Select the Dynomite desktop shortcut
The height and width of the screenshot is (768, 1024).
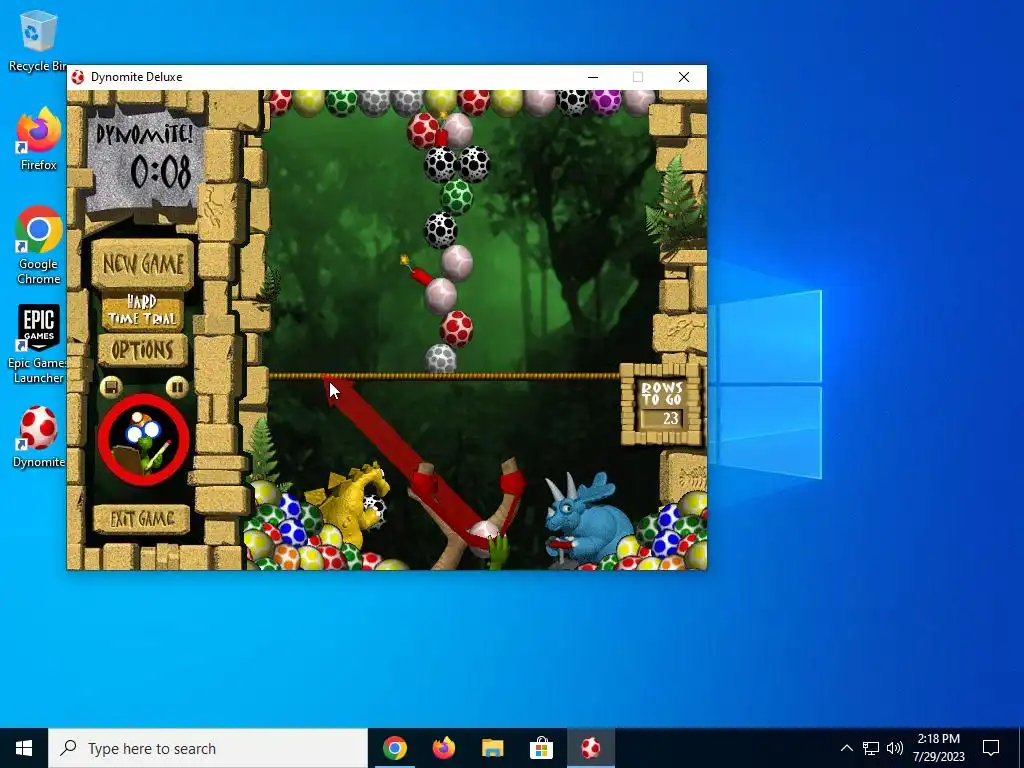[39, 438]
